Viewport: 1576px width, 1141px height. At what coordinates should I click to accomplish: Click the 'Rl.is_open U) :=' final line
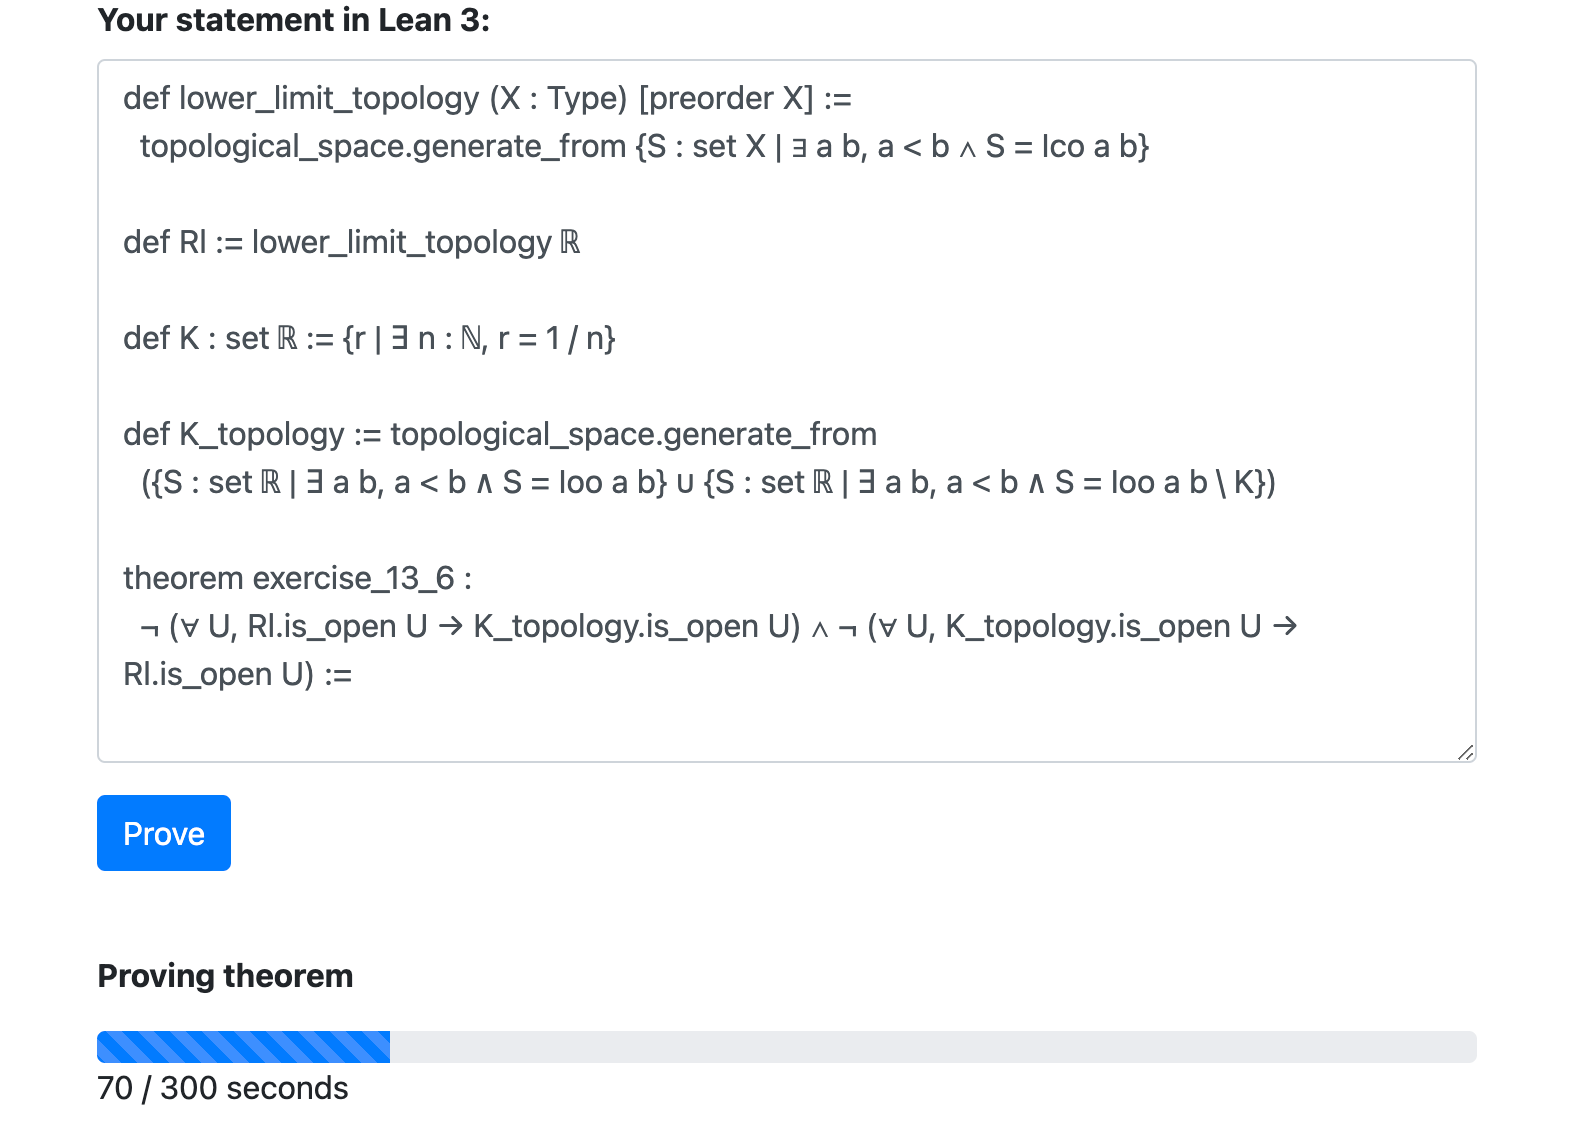pyautogui.click(x=237, y=674)
